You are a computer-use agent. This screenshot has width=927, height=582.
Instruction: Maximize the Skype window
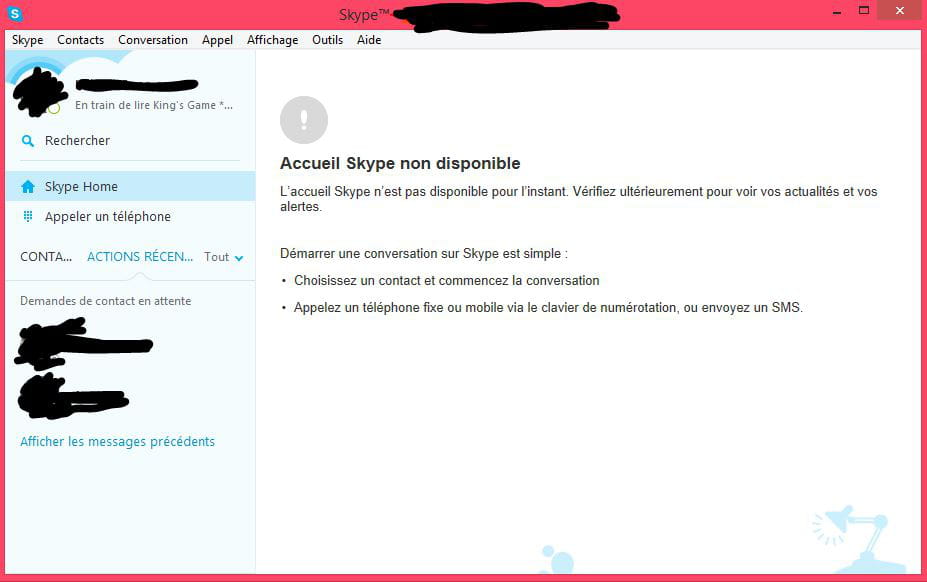(x=864, y=11)
